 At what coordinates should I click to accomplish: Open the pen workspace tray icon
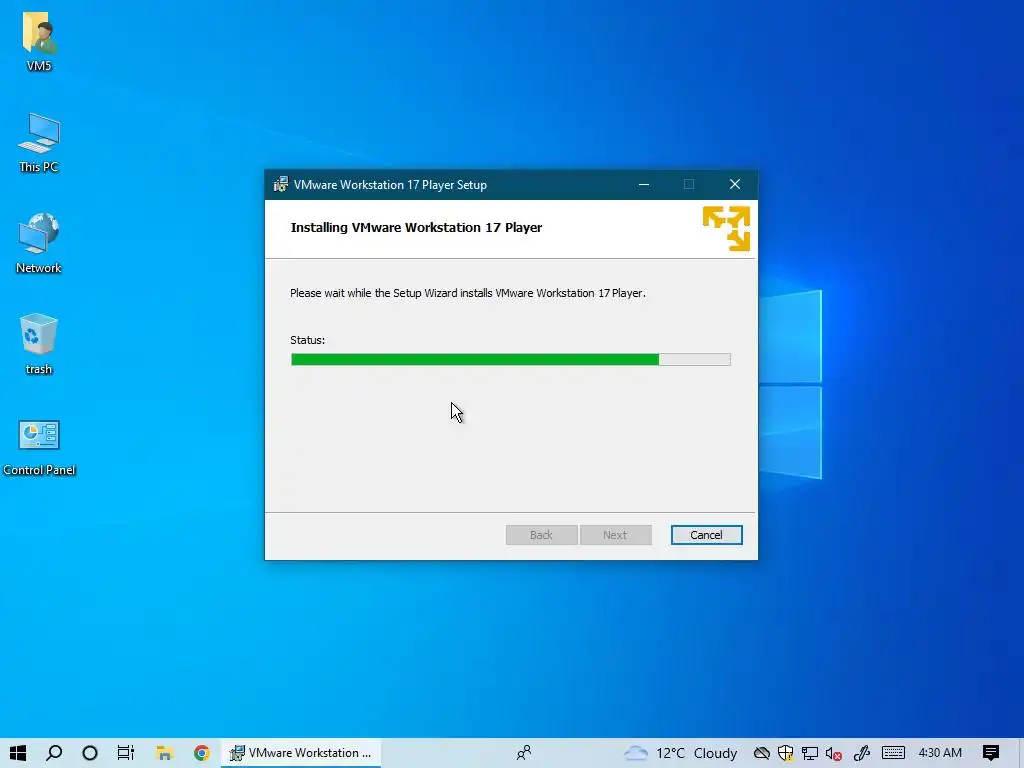click(x=861, y=753)
